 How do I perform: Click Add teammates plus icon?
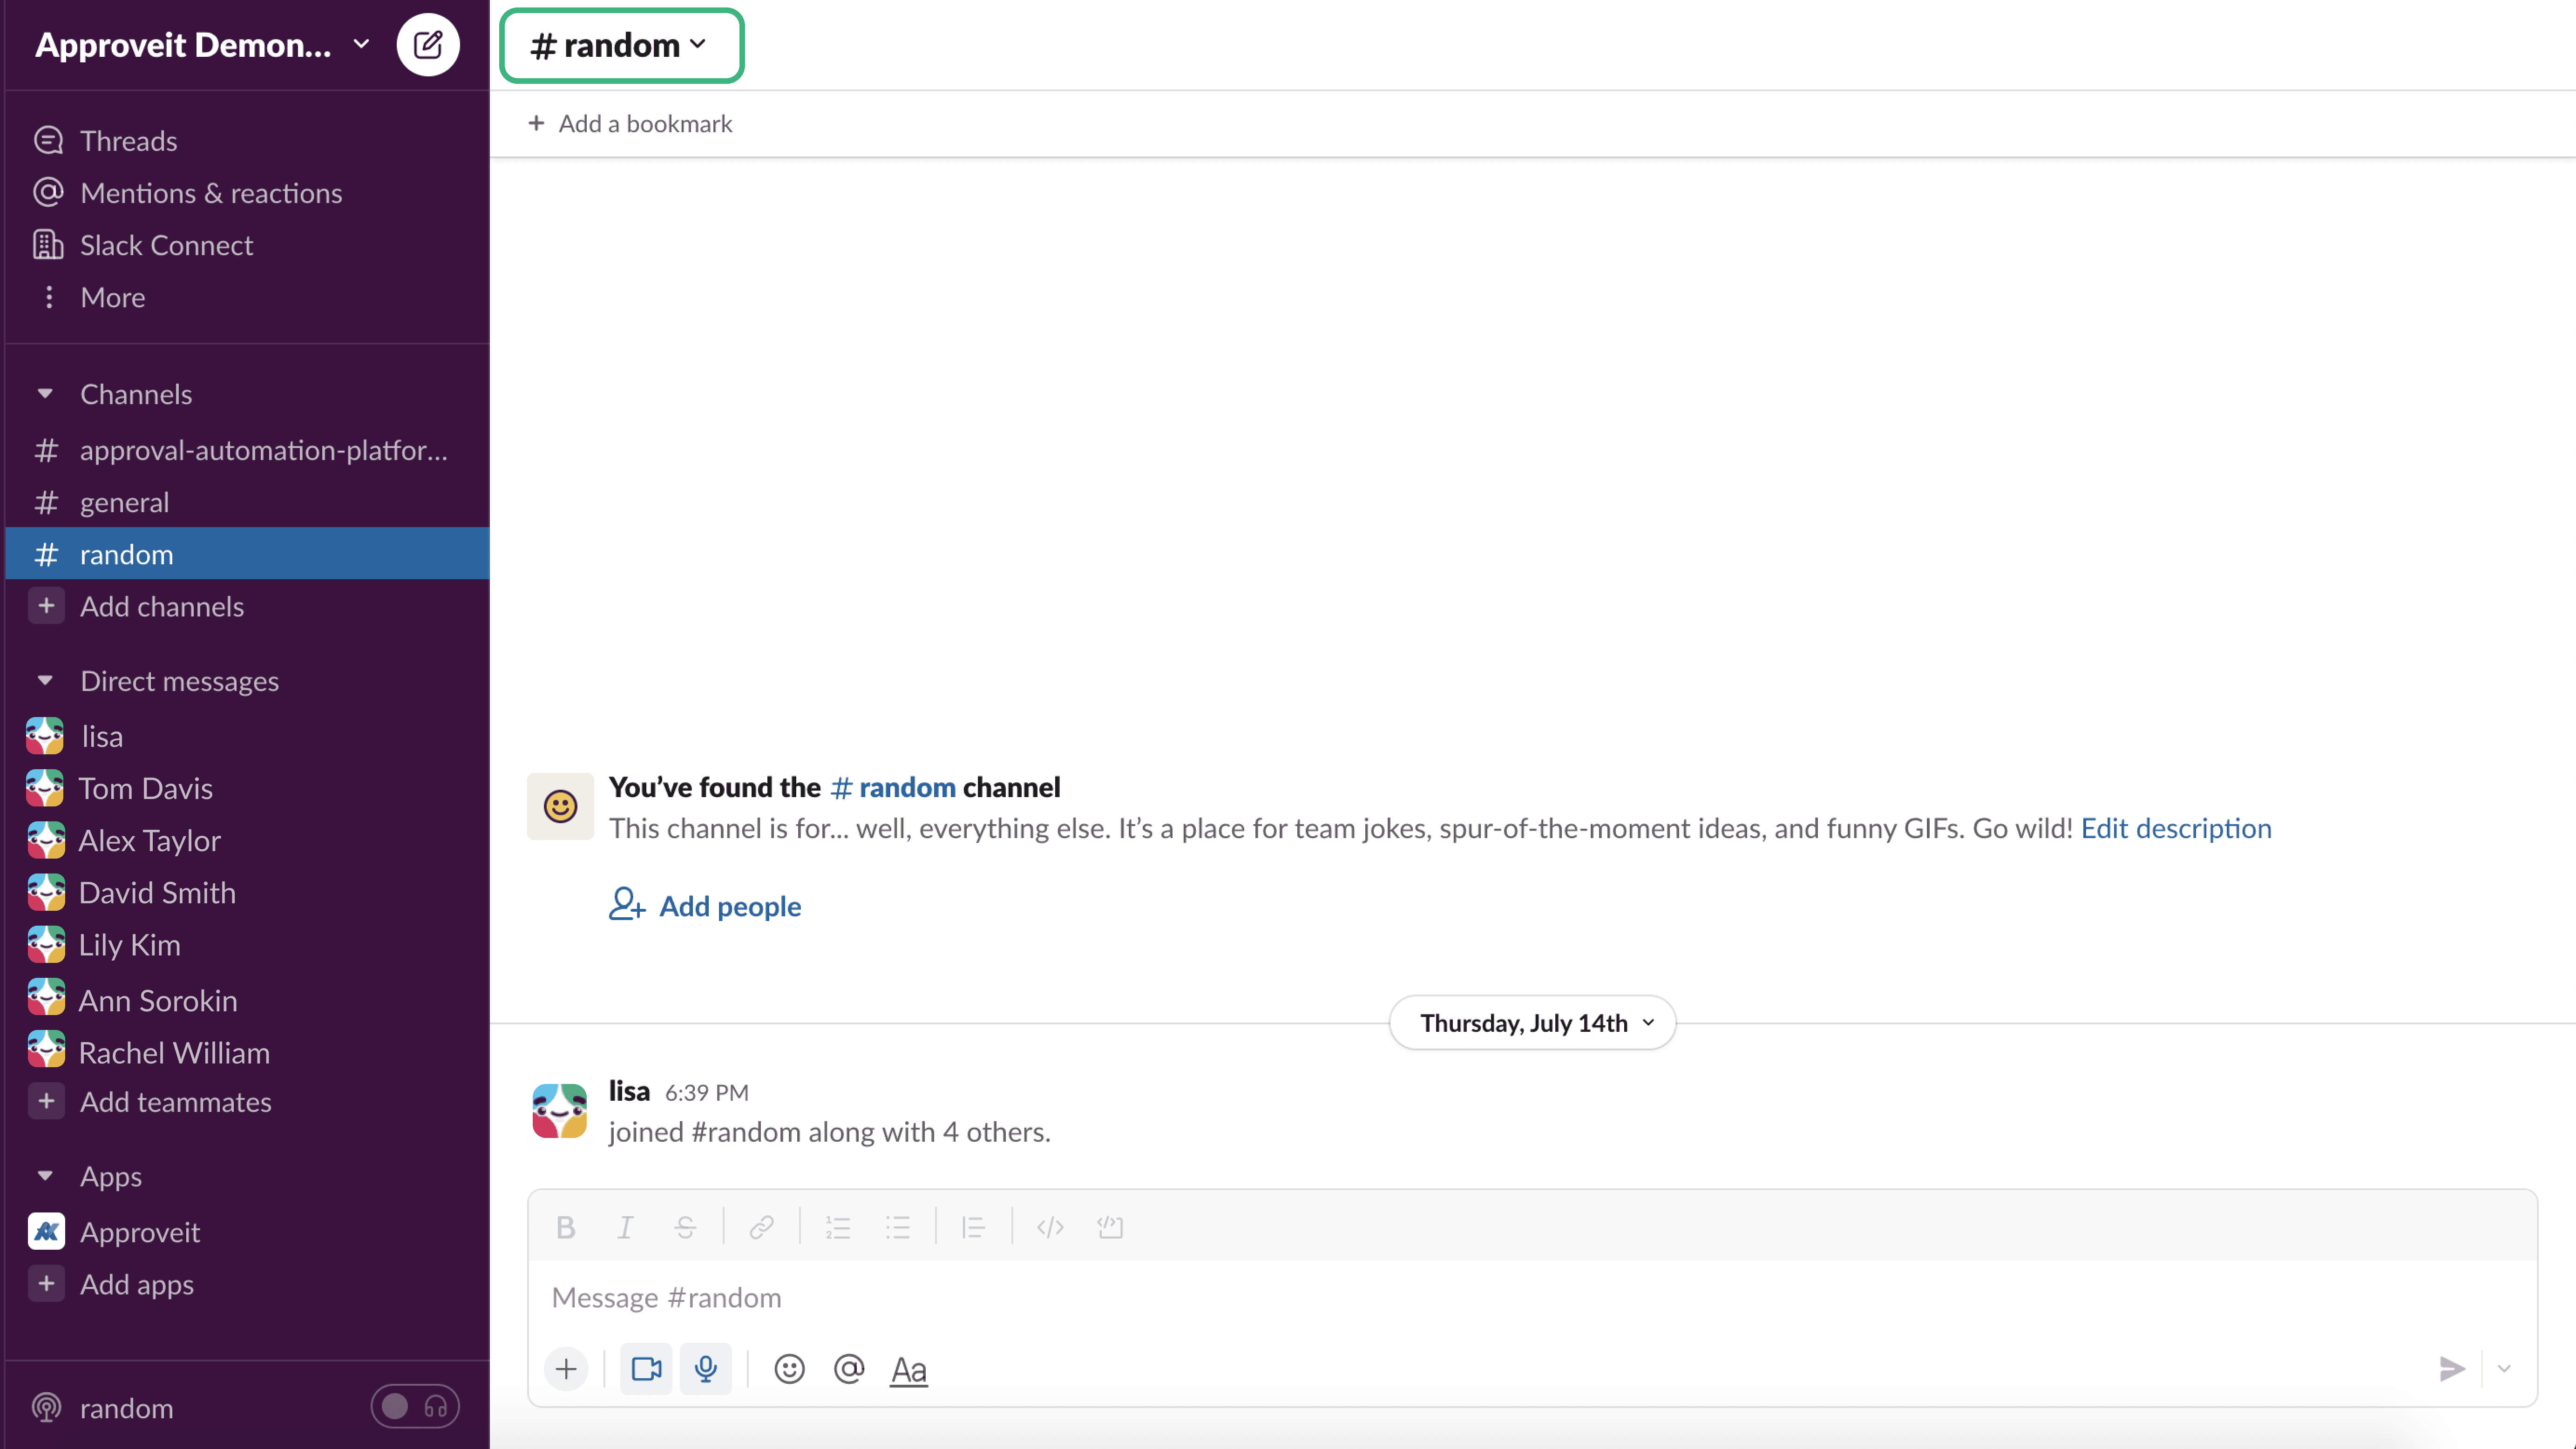point(46,1101)
